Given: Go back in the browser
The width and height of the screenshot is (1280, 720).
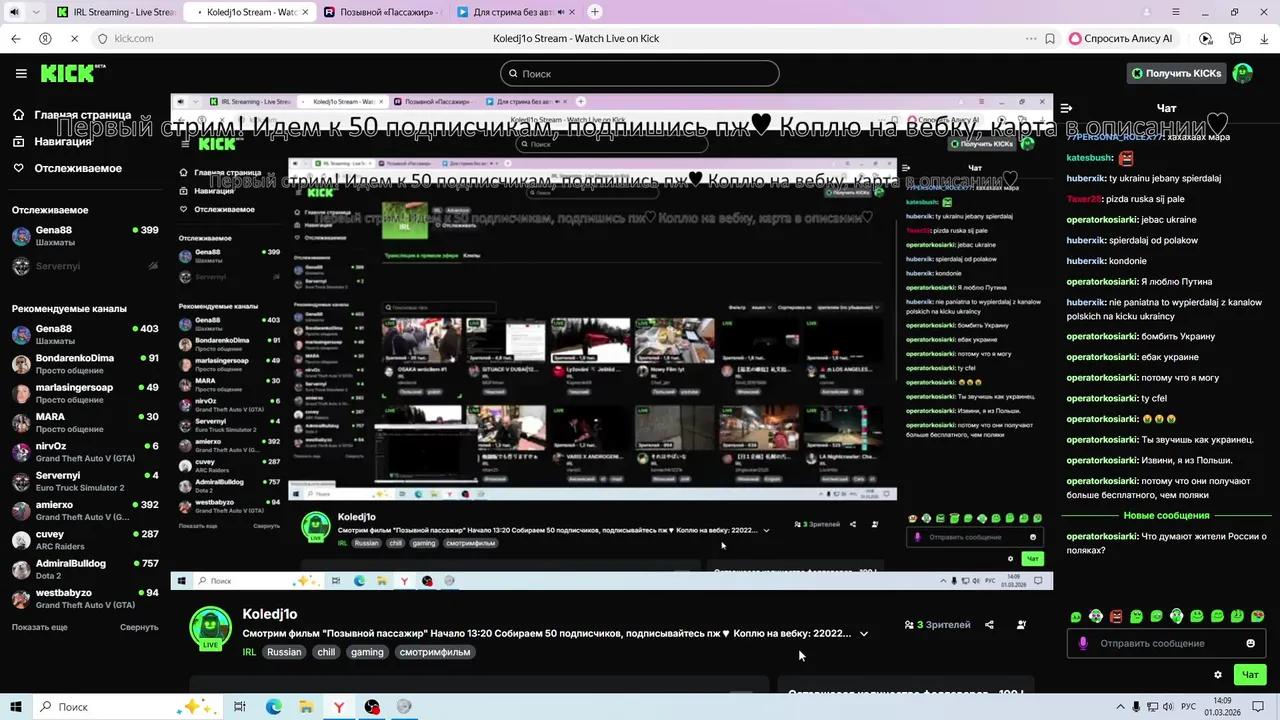Looking at the screenshot, I should point(15,38).
